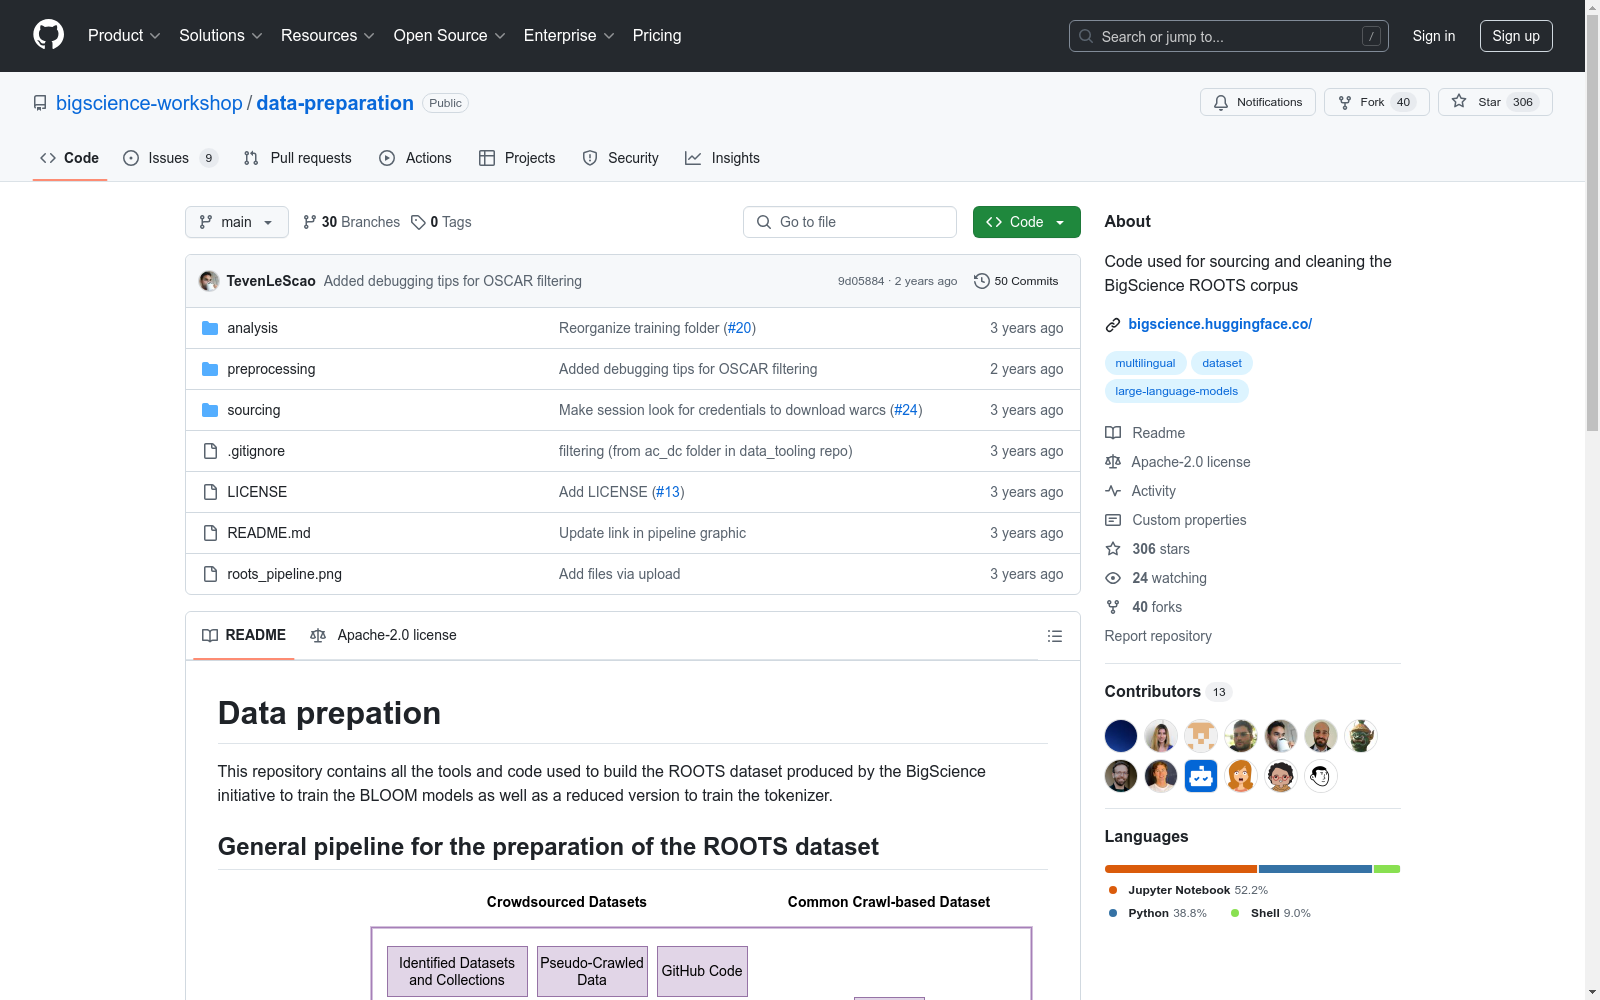Switch to the Issues tab
The image size is (1600, 1000).
[x=170, y=158]
